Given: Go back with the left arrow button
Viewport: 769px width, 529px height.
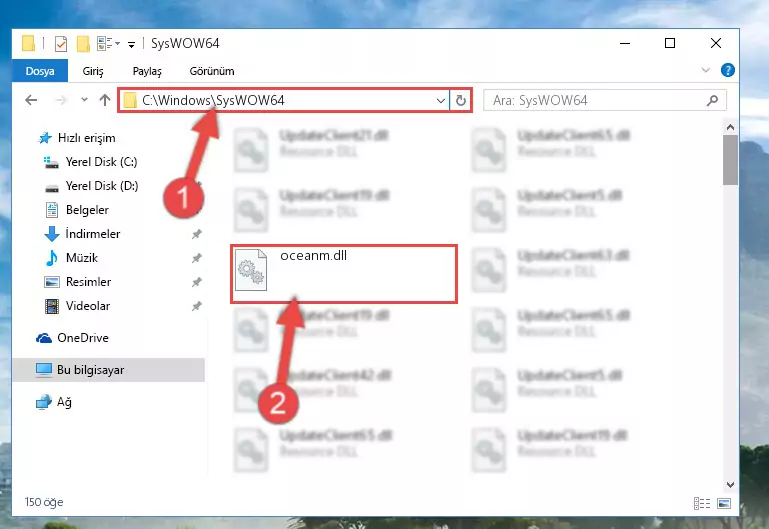Looking at the screenshot, I should click(31, 100).
